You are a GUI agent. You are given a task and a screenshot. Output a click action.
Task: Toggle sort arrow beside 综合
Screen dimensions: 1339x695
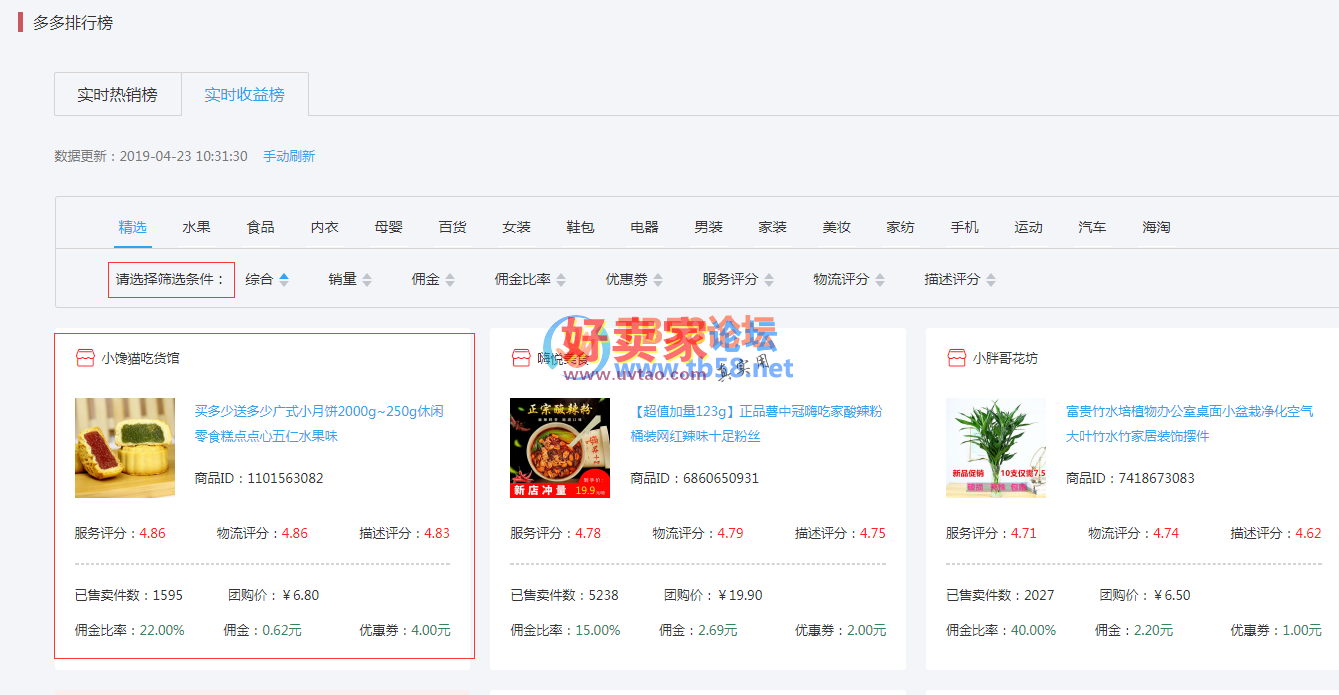[x=284, y=280]
